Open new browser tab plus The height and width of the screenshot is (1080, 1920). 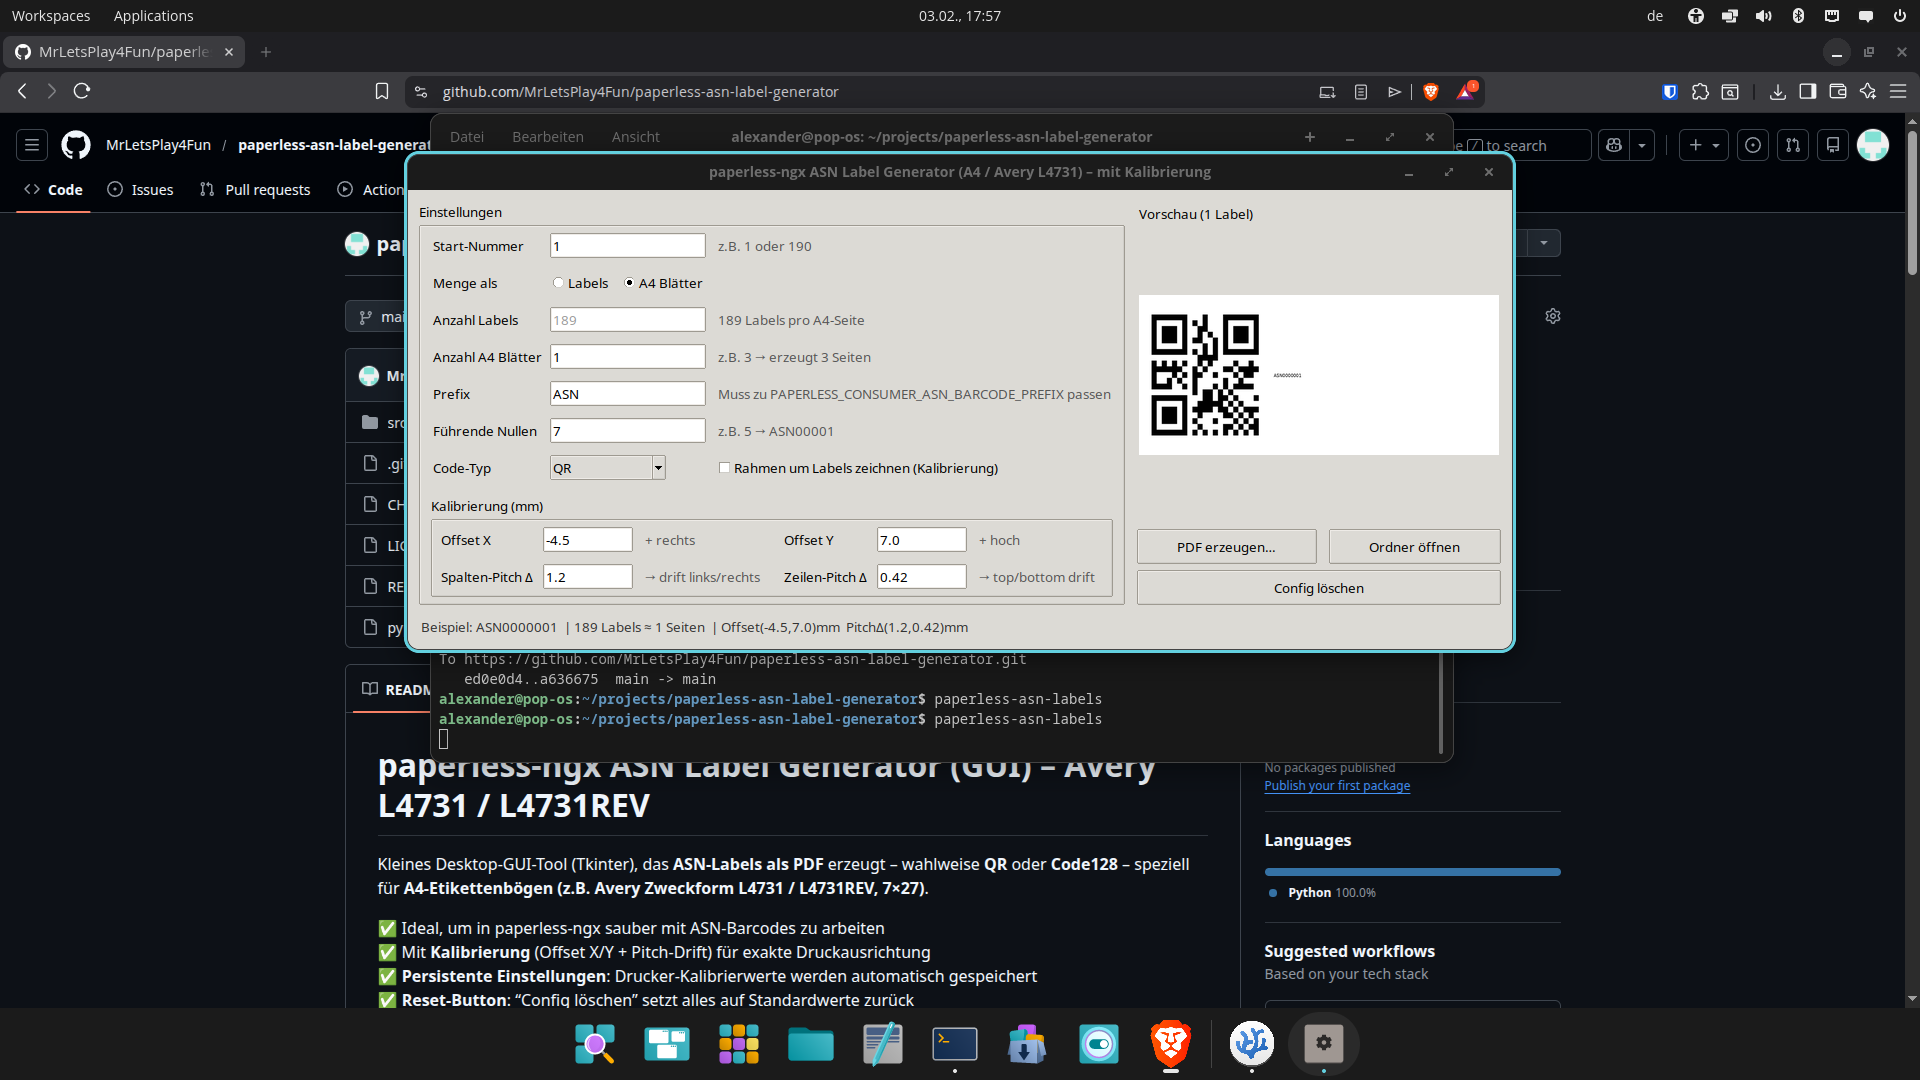coord(266,52)
